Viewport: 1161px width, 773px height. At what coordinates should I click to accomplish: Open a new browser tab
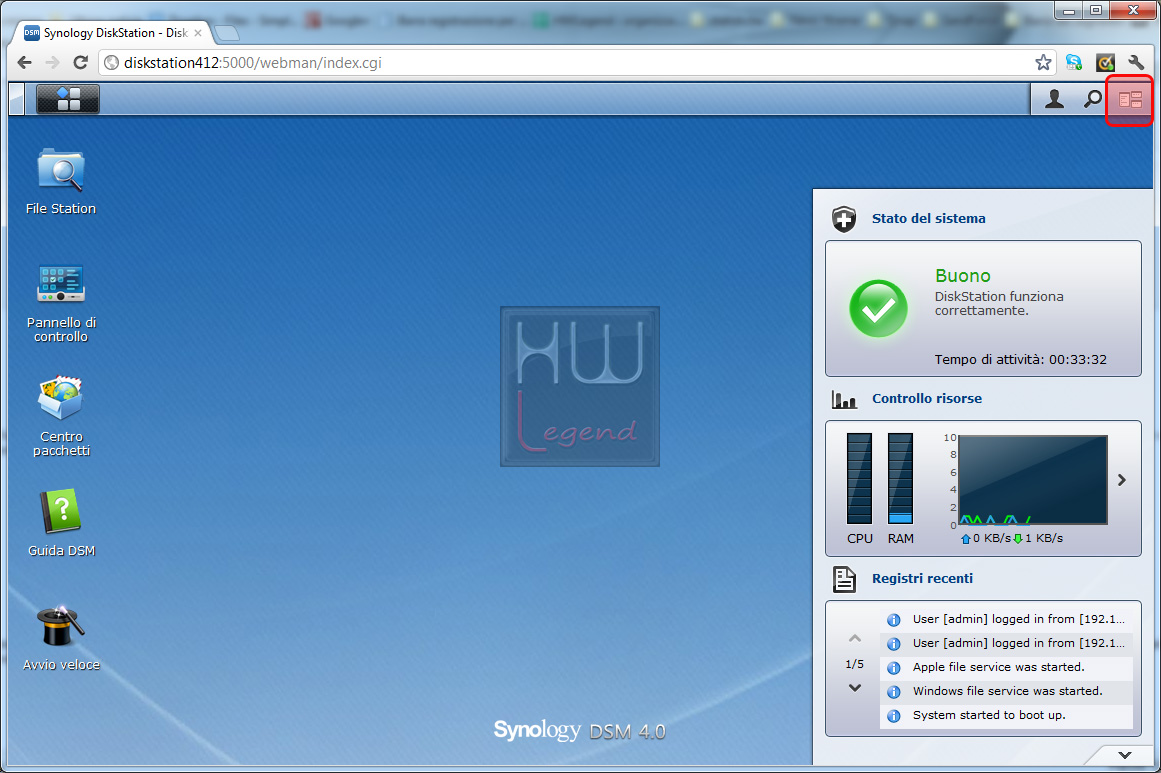point(227,33)
